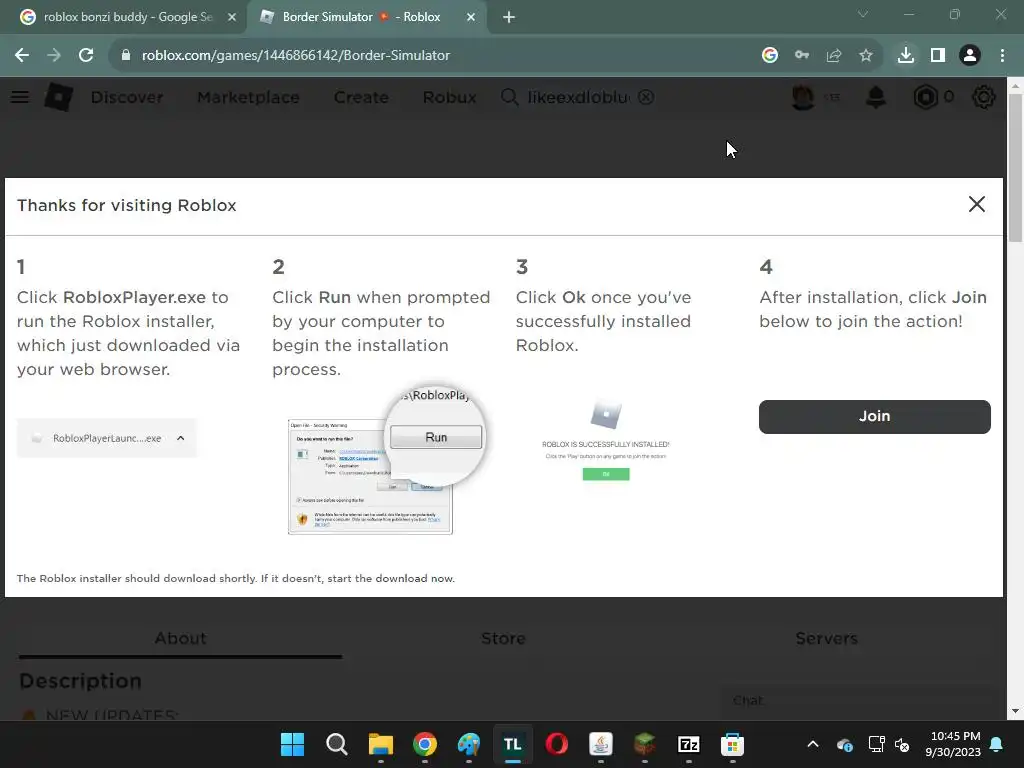
Task: Clear the Roblox search text
Action: [x=646, y=97]
